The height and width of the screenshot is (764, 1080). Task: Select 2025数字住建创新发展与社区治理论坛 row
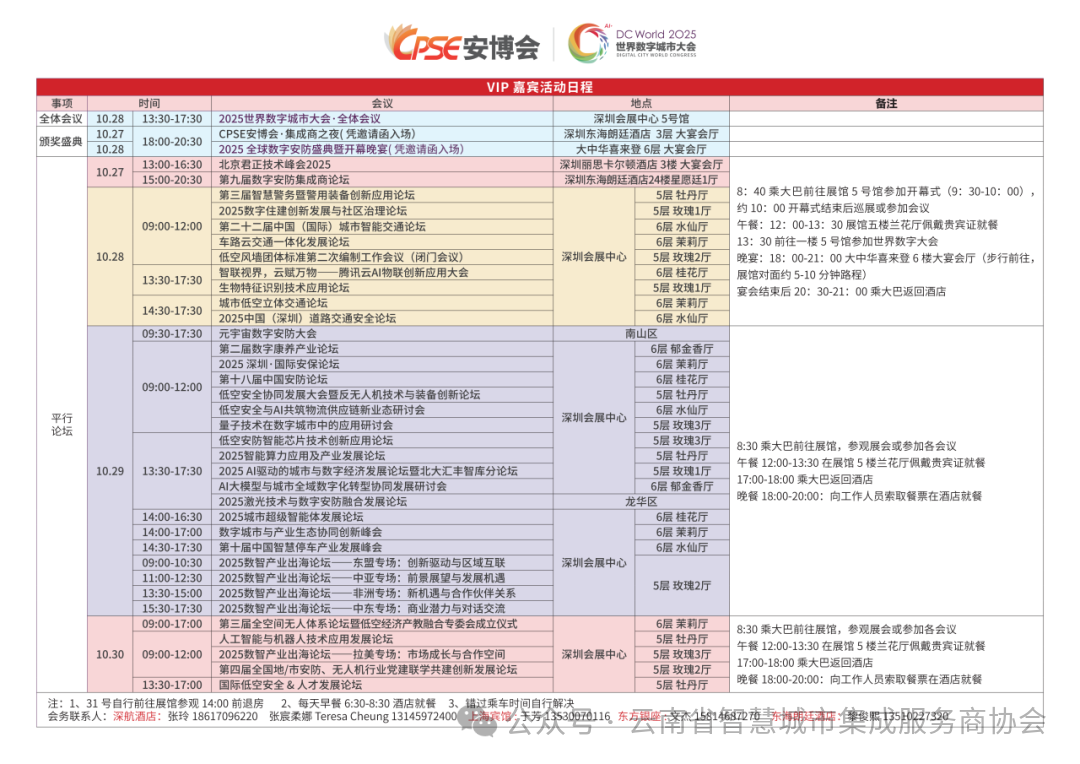coord(382,211)
